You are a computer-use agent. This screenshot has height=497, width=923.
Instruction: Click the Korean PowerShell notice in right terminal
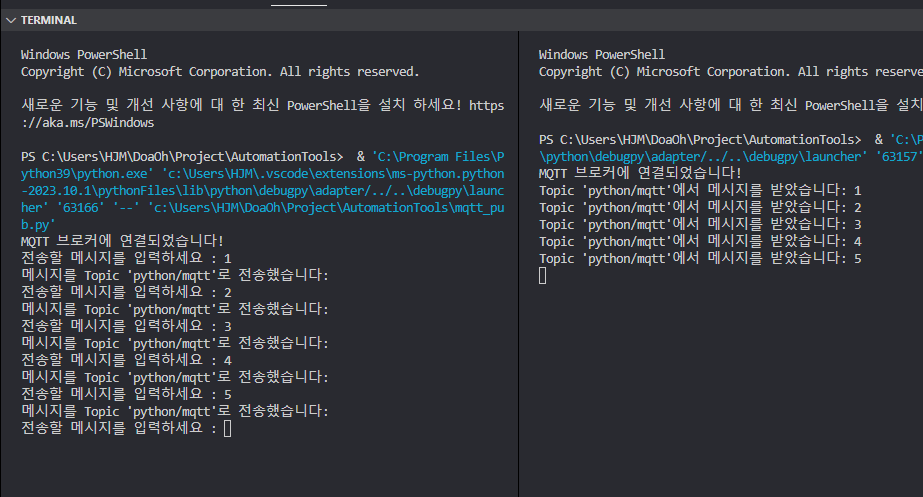pyautogui.click(x=731, y=105)
